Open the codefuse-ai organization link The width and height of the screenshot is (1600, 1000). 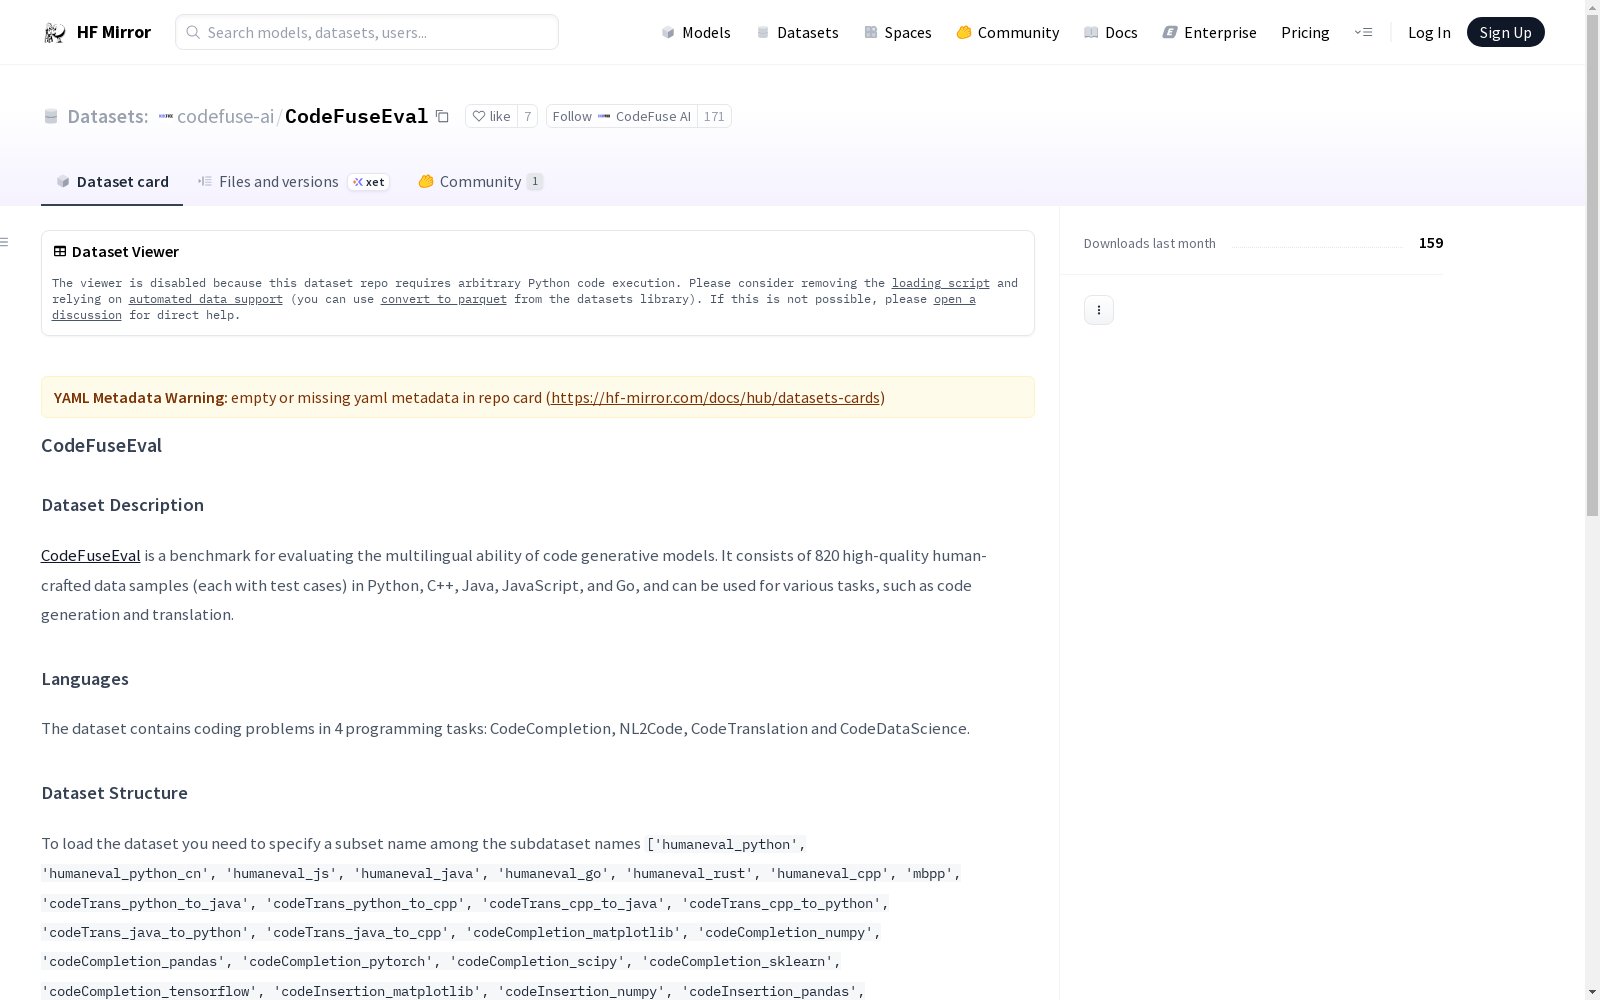[x=225, y=116]
